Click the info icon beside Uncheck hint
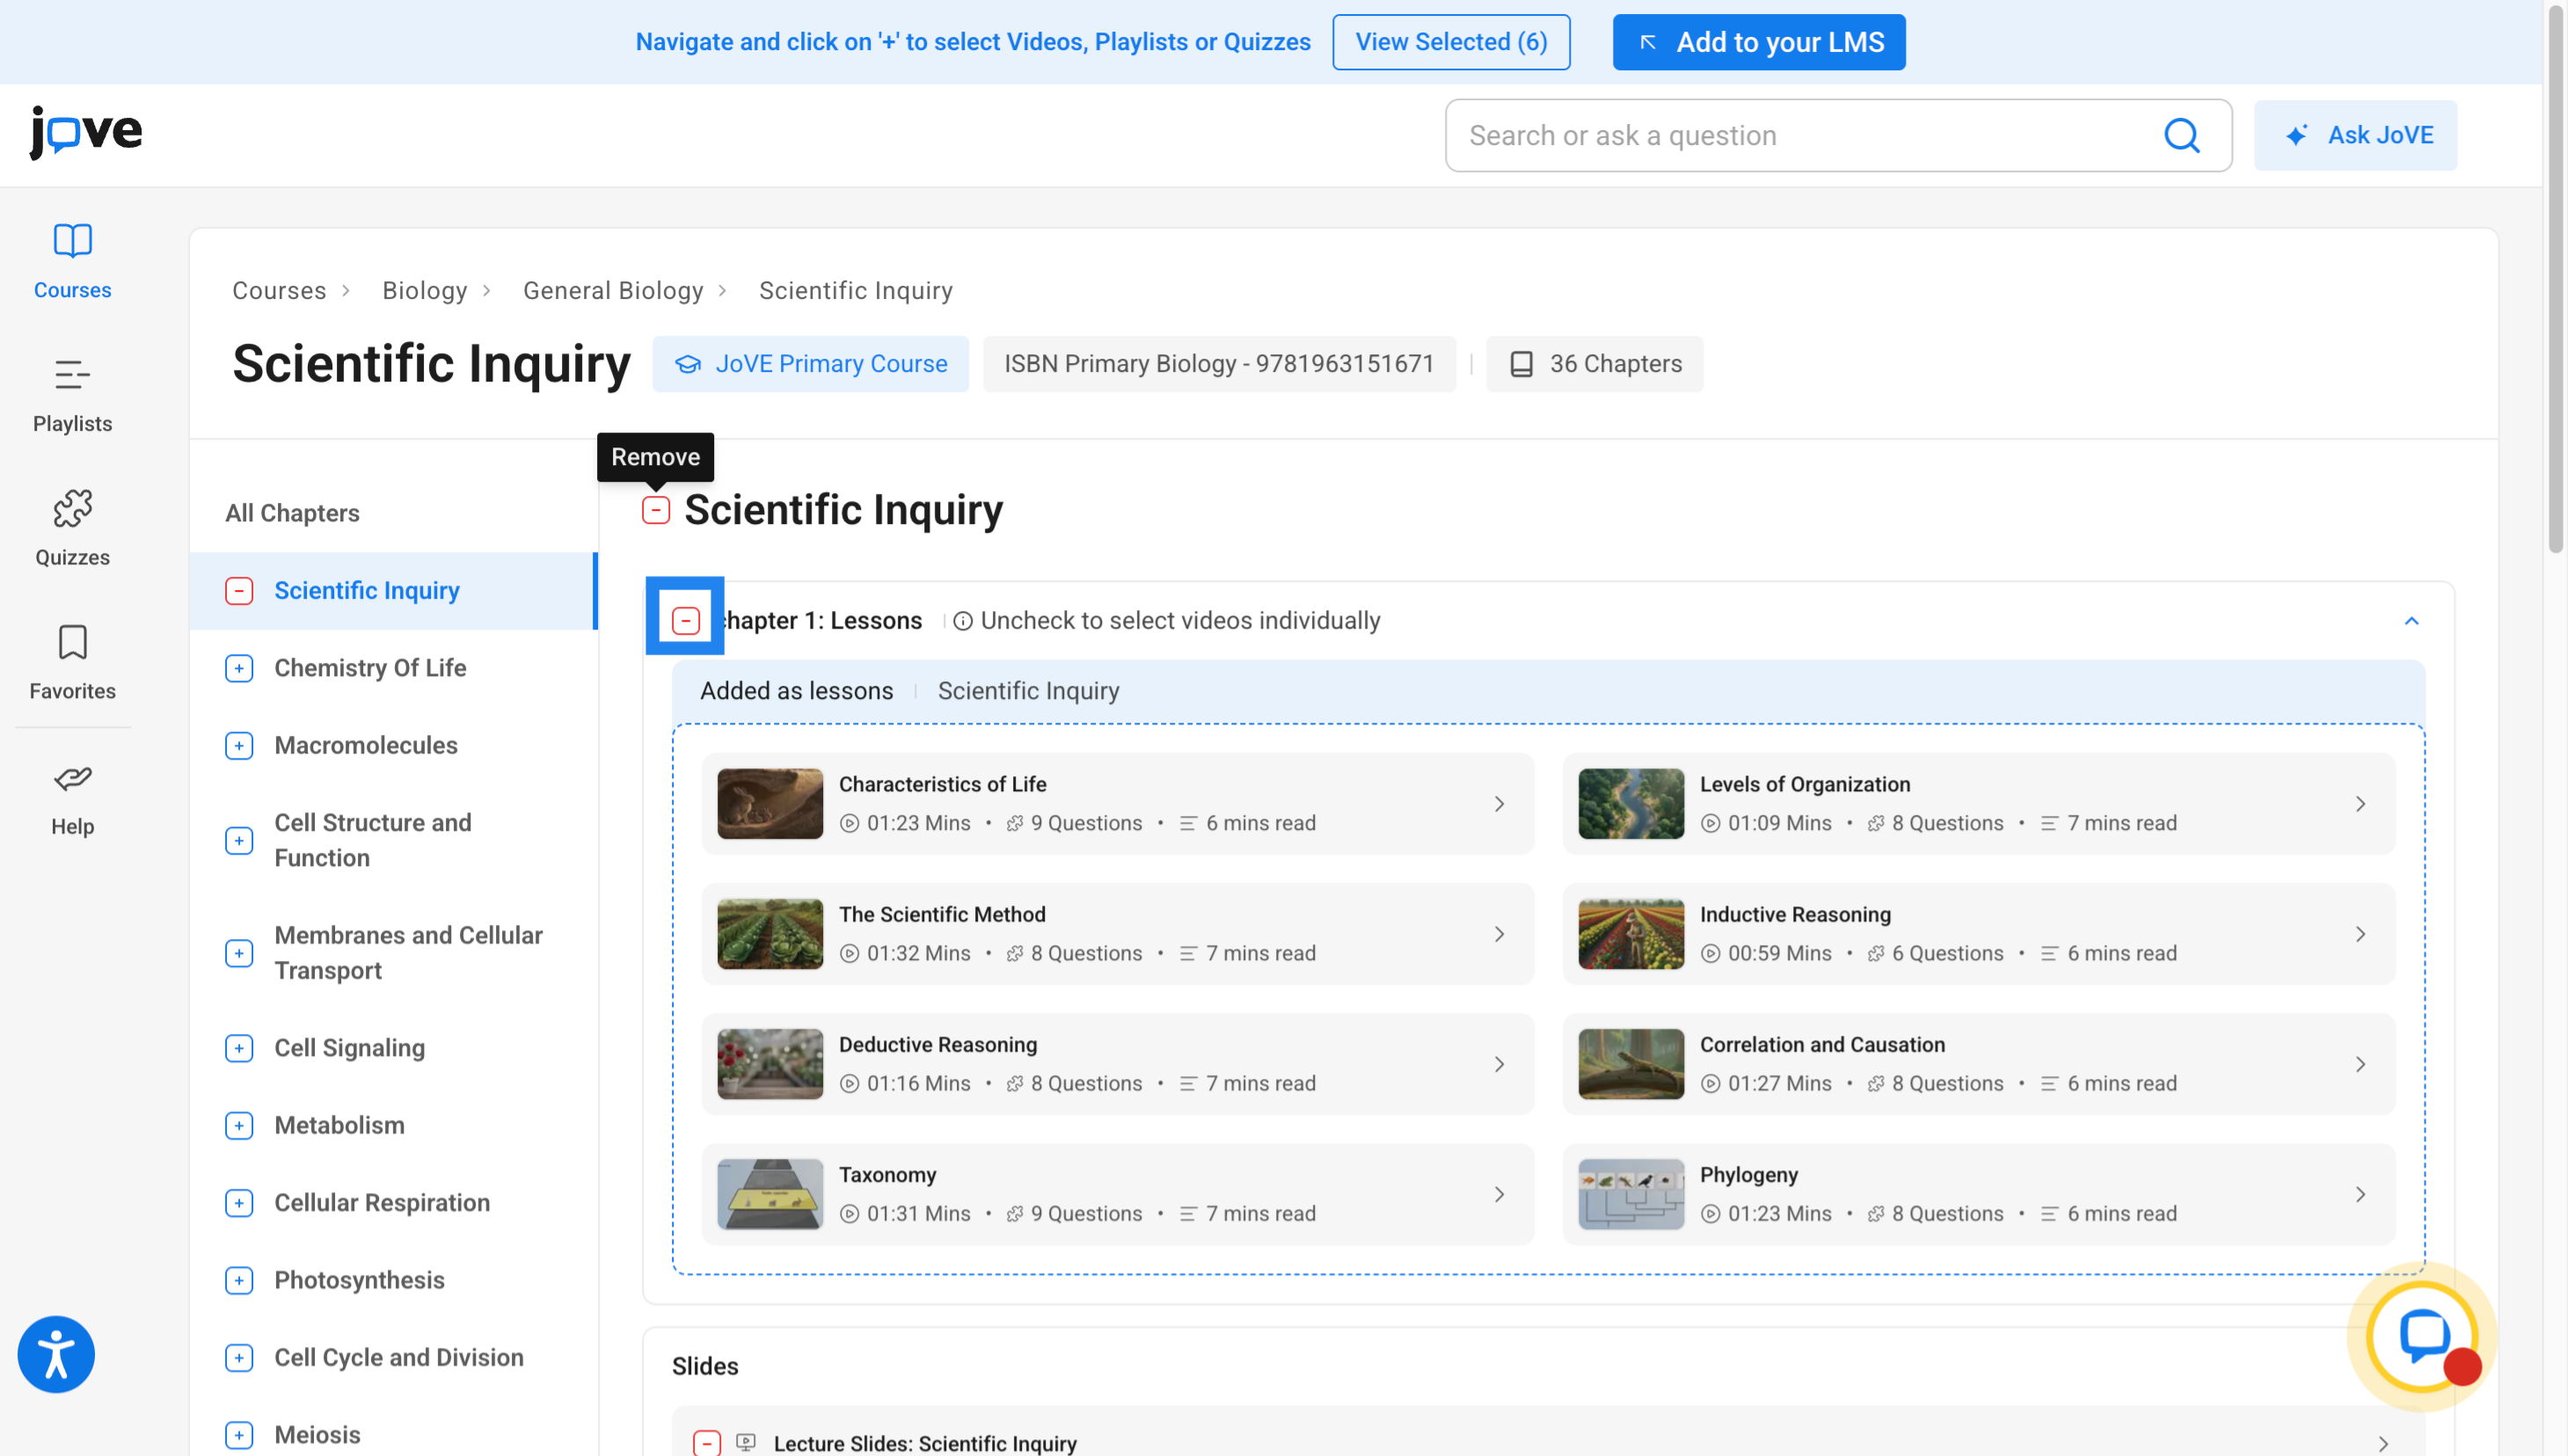Image resolution: width=2568 pixels, height=1456 pixels. click(x=962, y=621)
